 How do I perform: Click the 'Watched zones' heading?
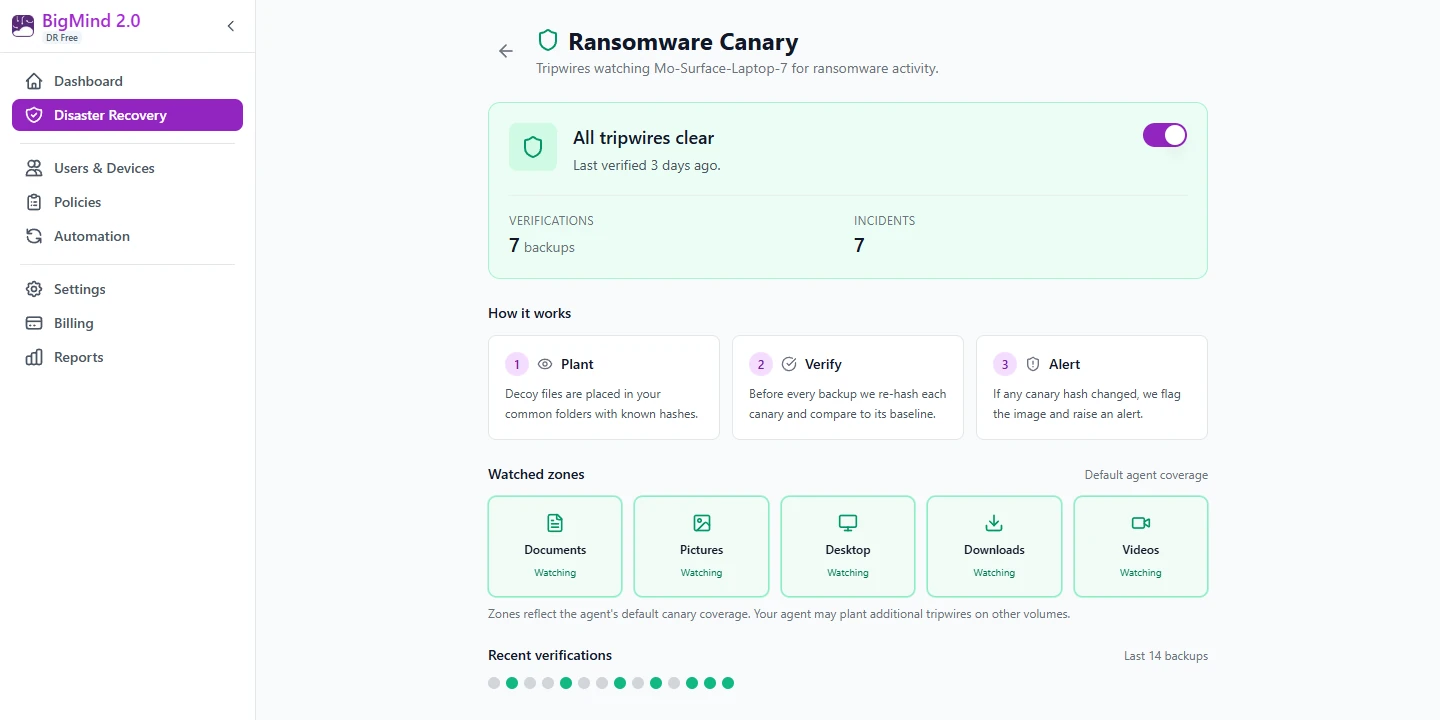tap(536, 474)
